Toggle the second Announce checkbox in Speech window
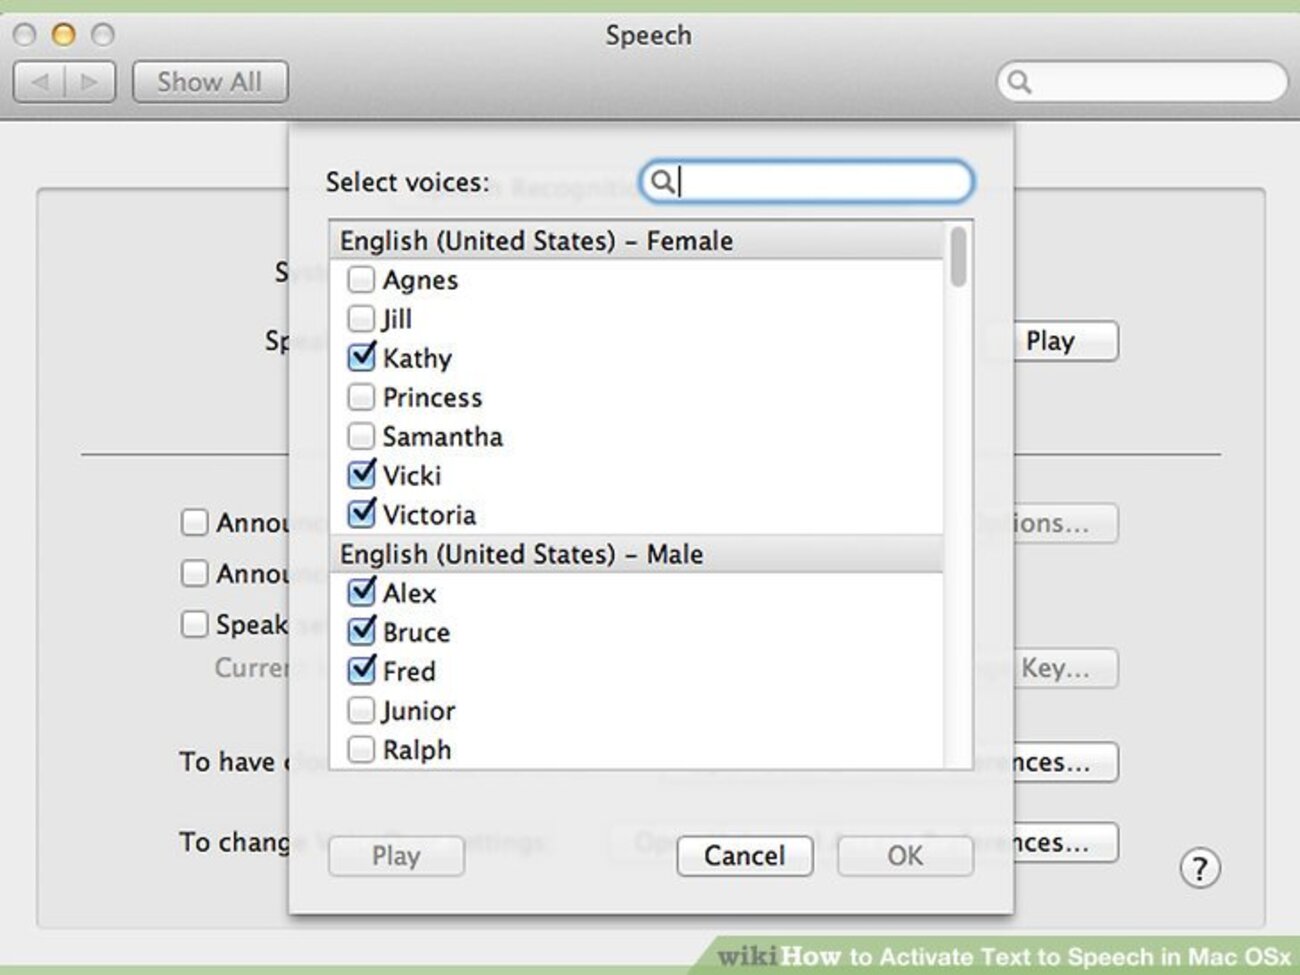1300x975 pixels. coord(194,573)
